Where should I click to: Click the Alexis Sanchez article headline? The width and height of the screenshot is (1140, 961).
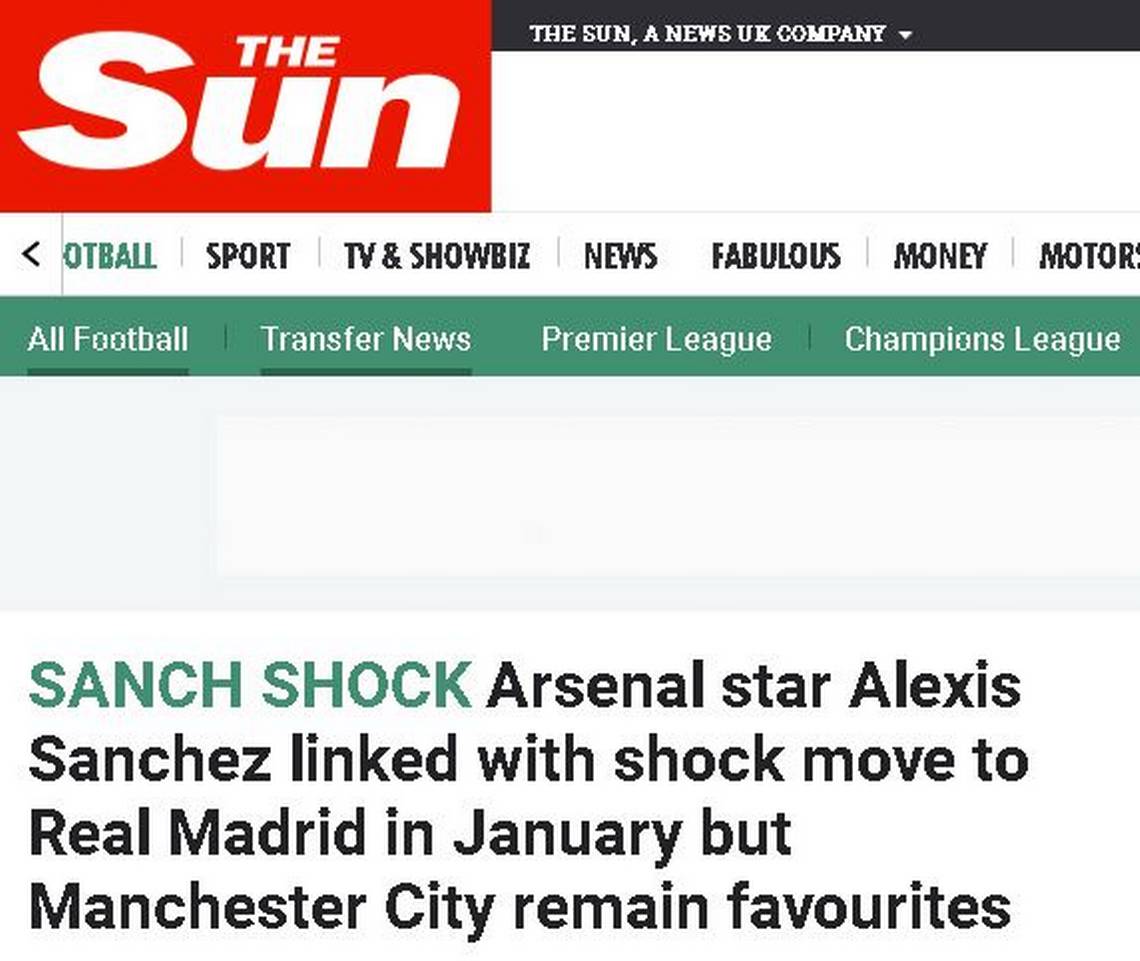[x=529, y=795]
